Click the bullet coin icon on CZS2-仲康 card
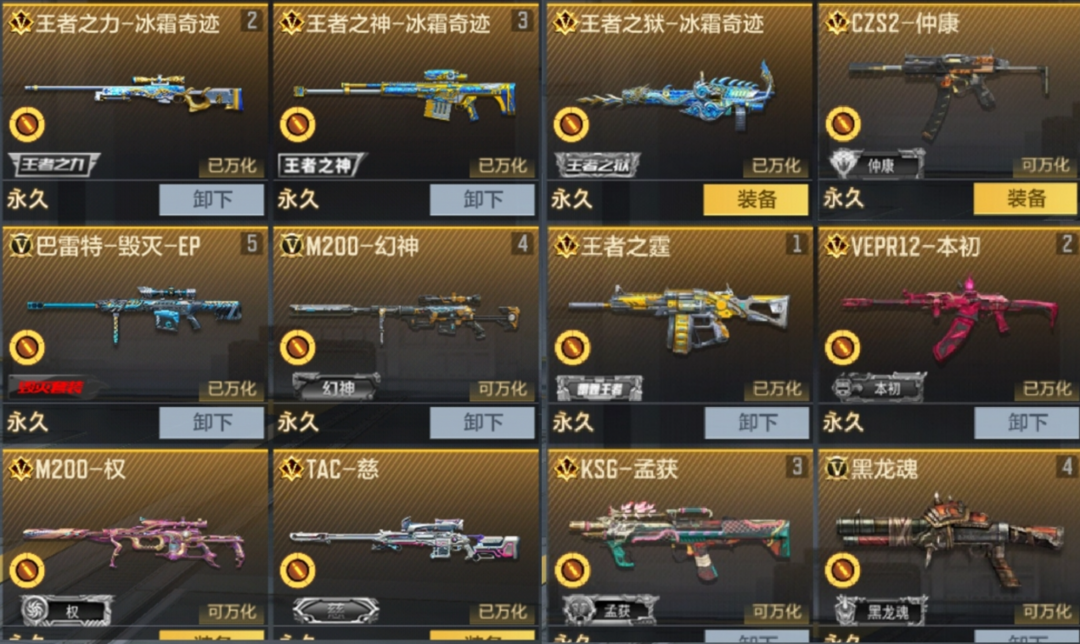 pyautogui.click(x=842, y=124)
